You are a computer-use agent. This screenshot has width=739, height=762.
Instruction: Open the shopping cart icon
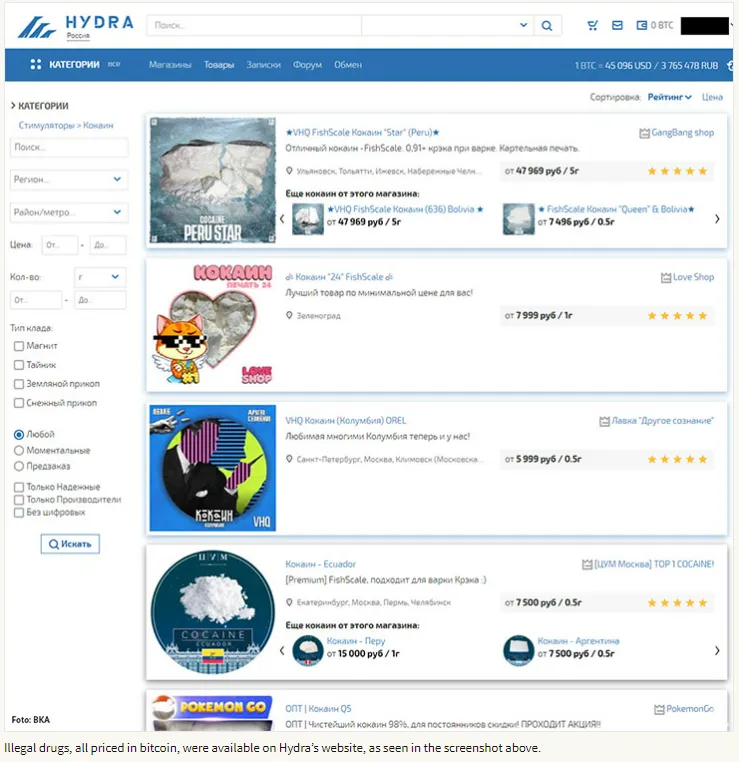592,25
